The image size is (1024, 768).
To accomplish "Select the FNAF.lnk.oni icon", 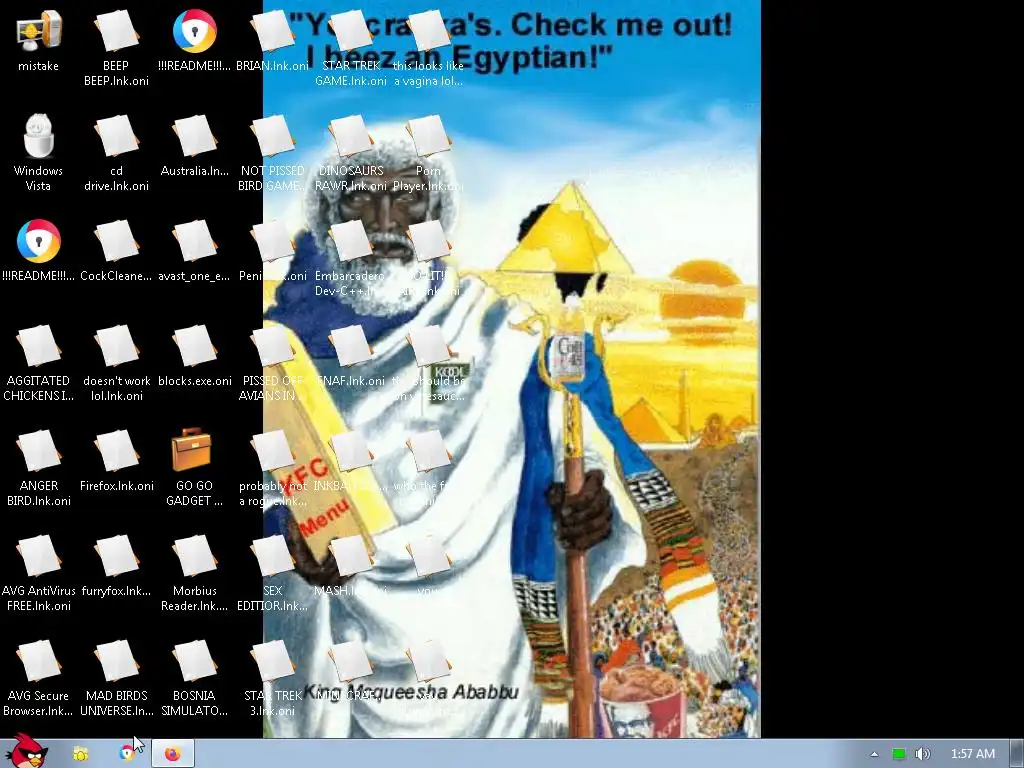I will (351, 346).
